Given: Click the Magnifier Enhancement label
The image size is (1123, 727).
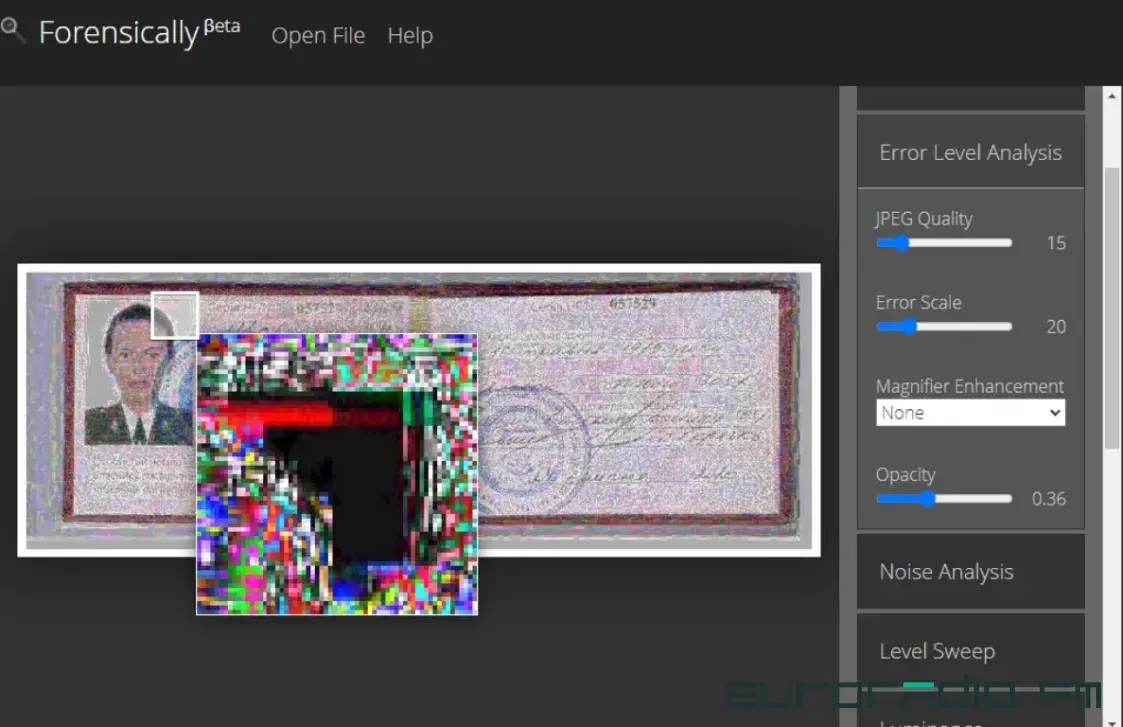Looking at the screenshot, I should click(969, 386).
